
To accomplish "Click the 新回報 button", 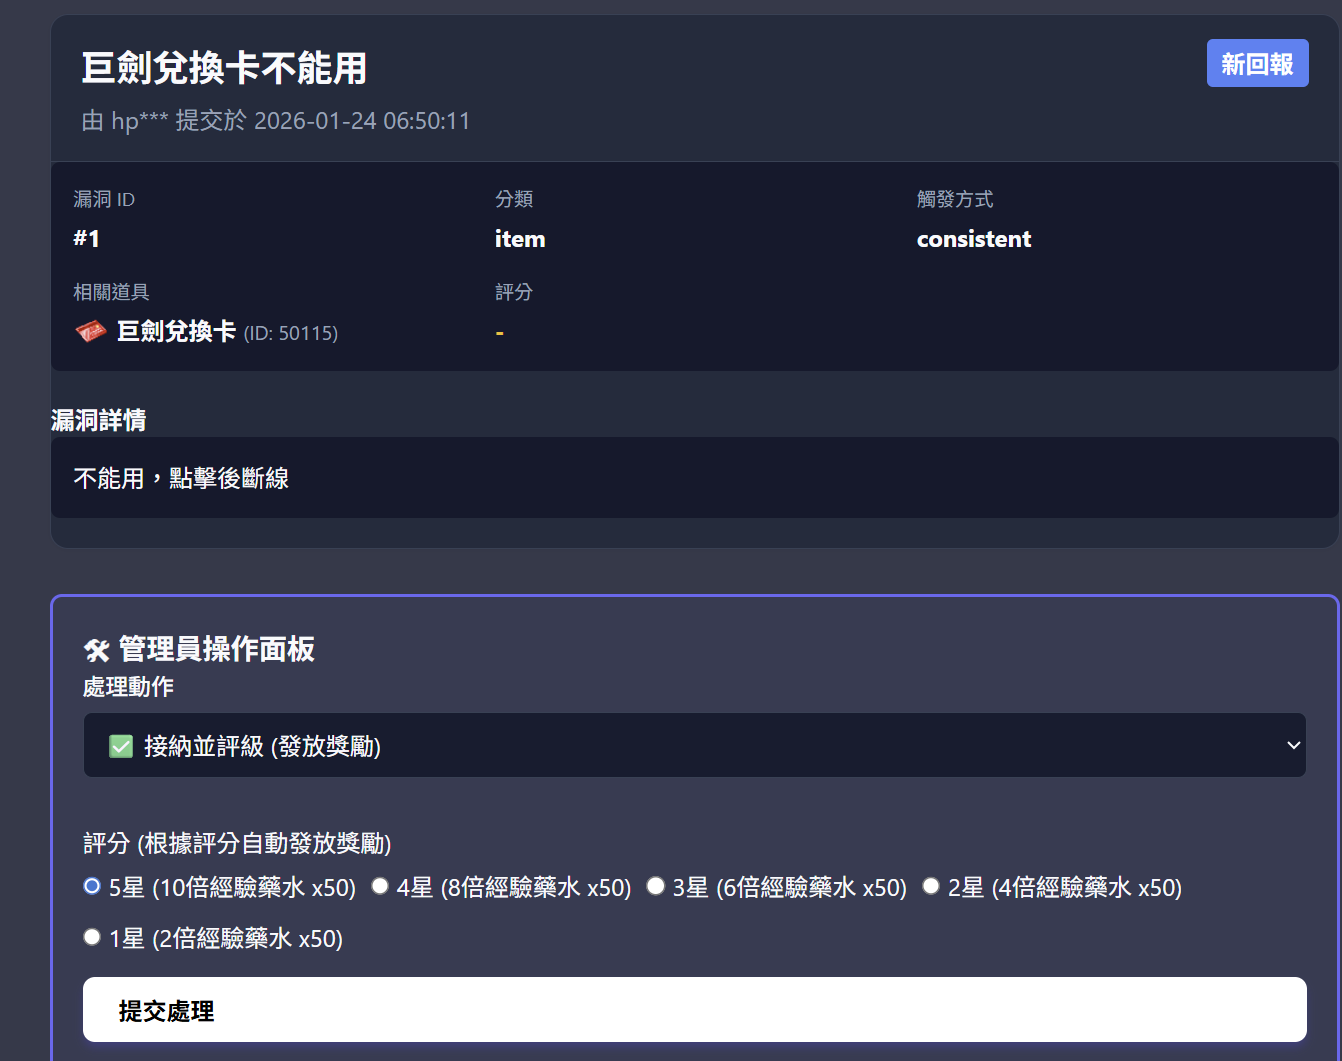I will [1257, 64].
